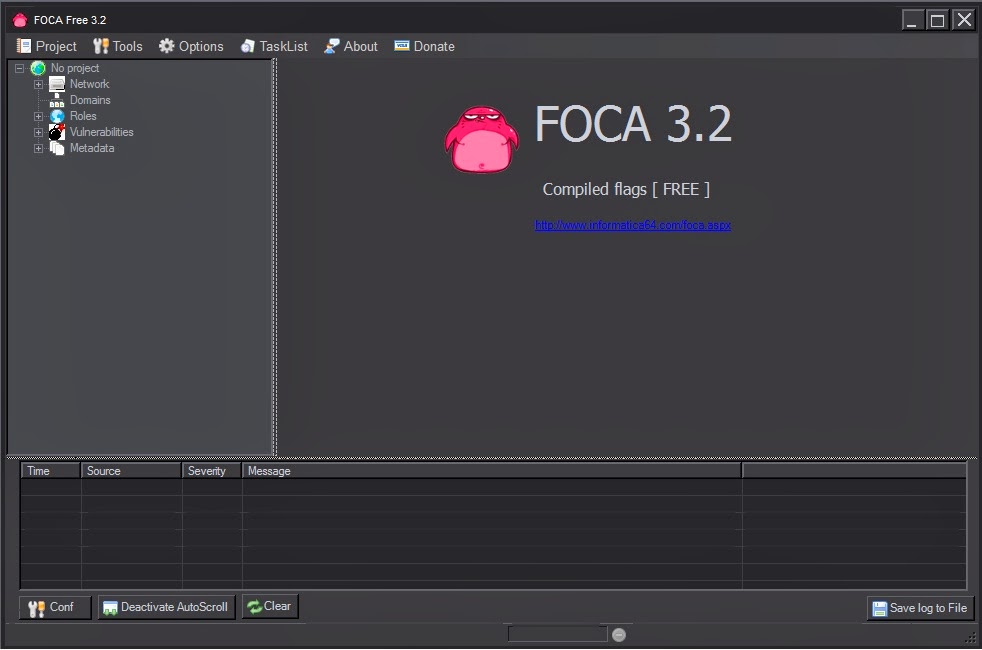Click the Options gear icon
This screenshot has height=650, width=982.
point(166,46)
